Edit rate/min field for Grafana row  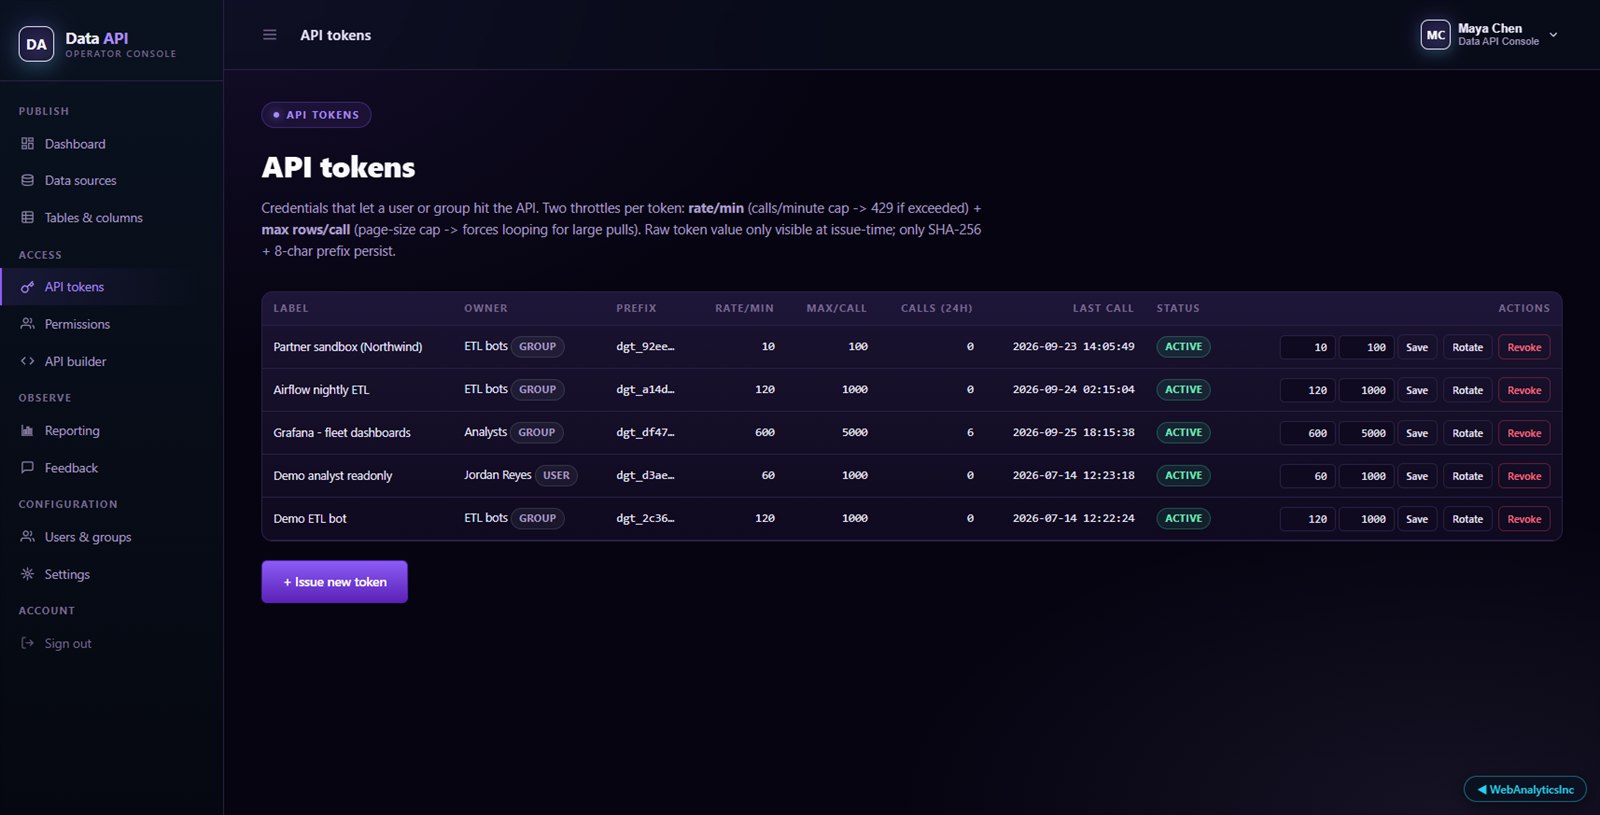[x=1308, y=433]
